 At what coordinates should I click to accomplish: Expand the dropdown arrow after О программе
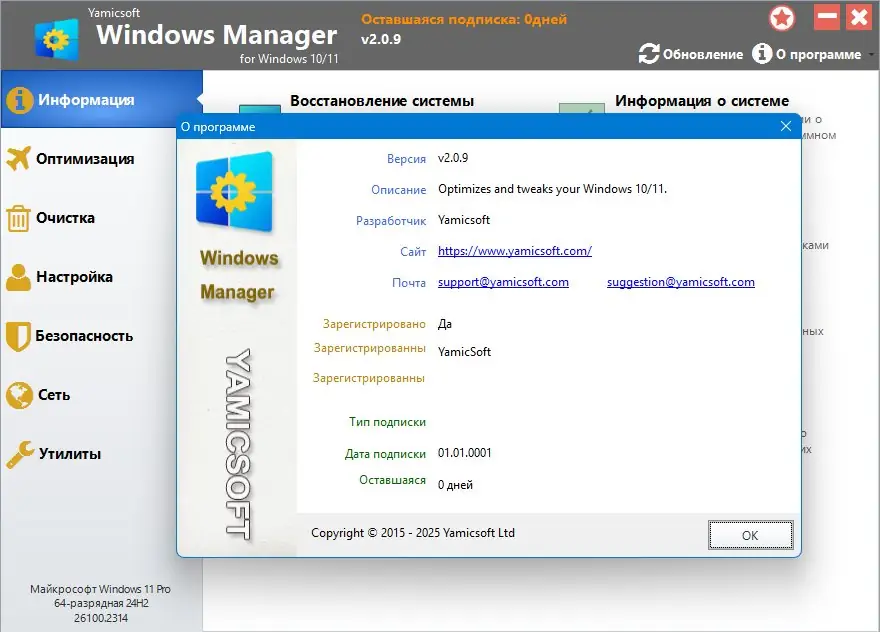coord(871,54)
